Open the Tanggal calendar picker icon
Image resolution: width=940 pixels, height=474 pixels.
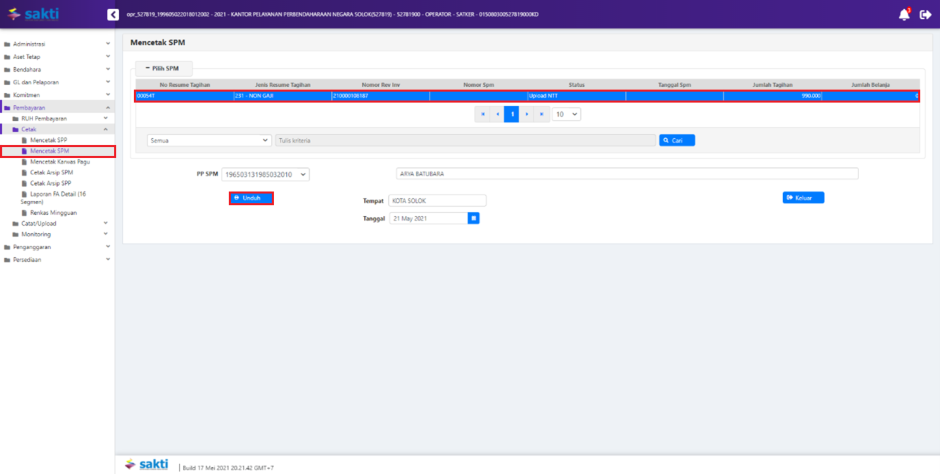pyautogui.click(x=474, y=217)
